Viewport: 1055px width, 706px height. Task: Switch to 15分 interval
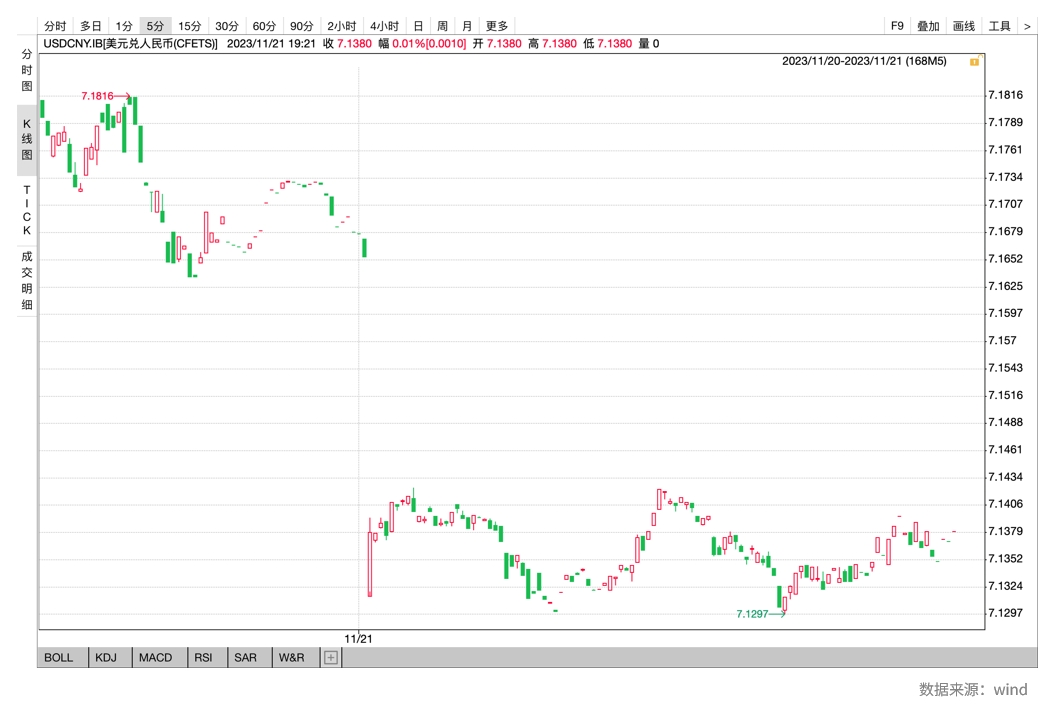pyautogui.click(x=190, y=26)
